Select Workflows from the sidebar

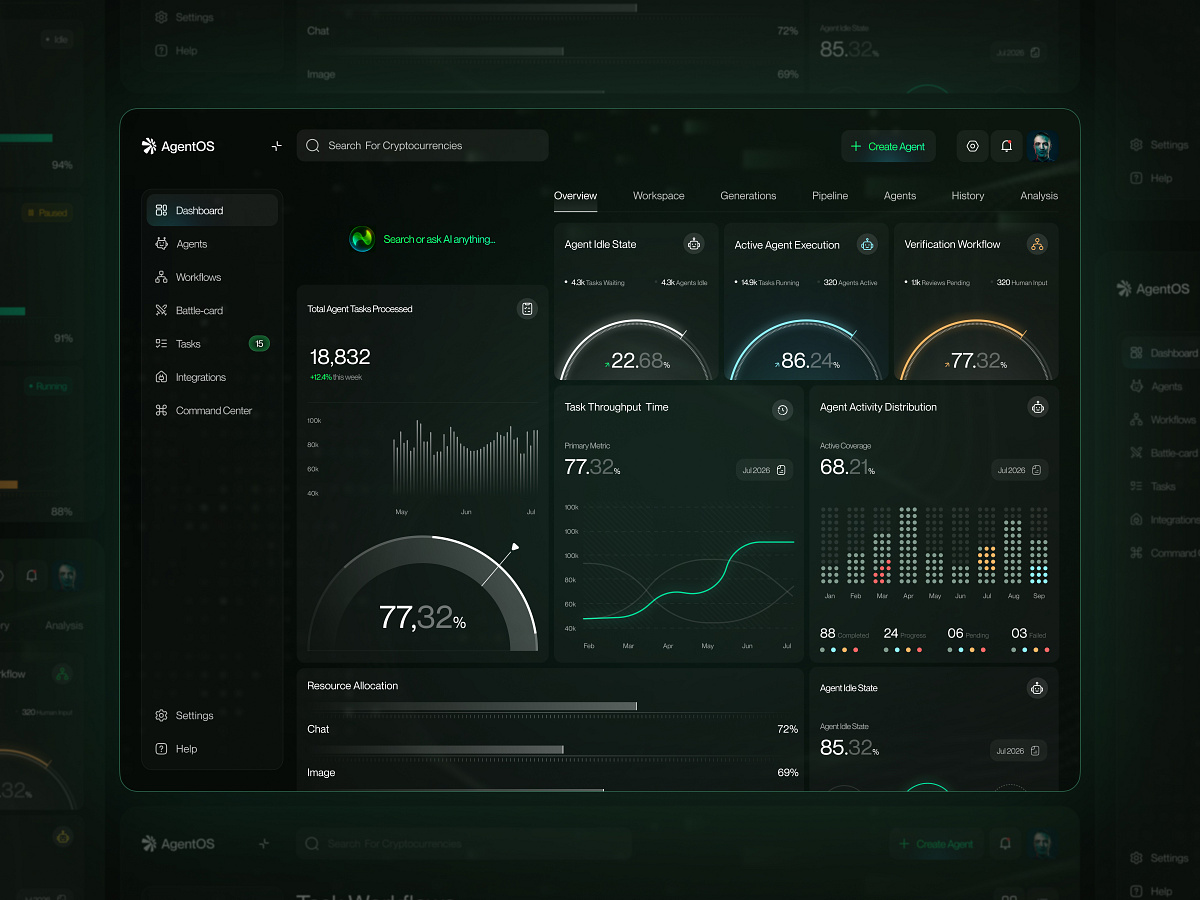pyautogui.click(x=194, y=276)
